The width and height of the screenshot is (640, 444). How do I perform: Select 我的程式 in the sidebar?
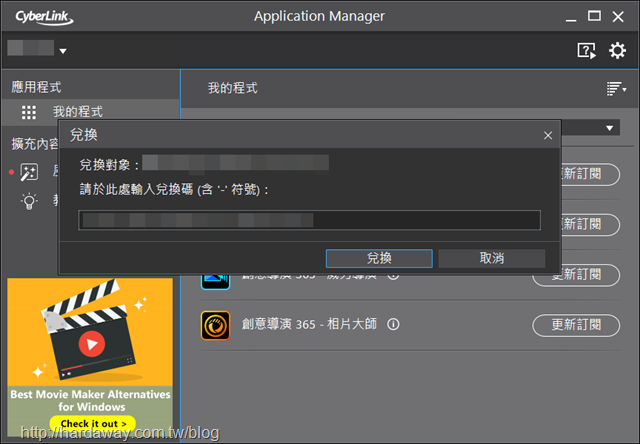[x=90, y=112]
